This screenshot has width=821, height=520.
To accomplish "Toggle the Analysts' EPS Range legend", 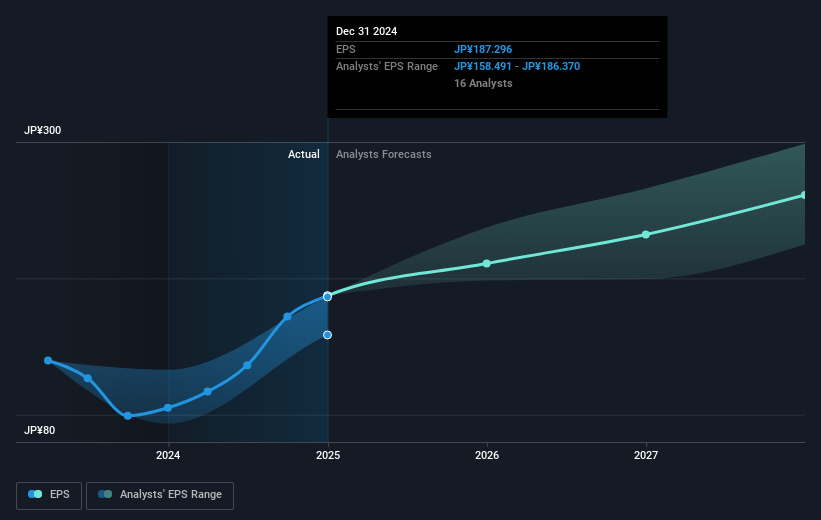I will 160,495.
